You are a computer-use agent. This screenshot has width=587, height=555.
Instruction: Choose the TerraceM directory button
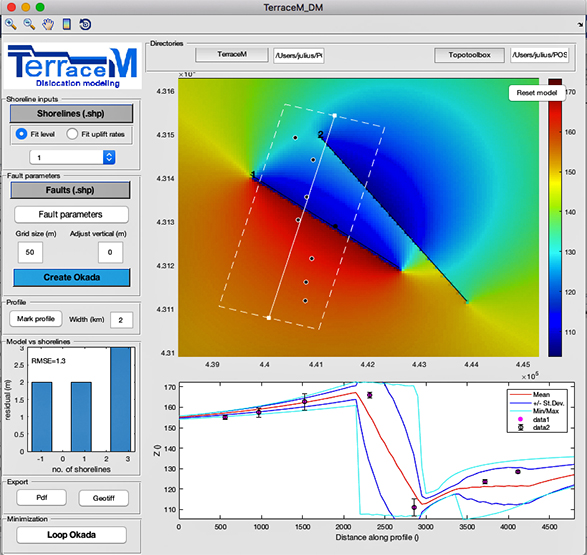pos(232,55)
